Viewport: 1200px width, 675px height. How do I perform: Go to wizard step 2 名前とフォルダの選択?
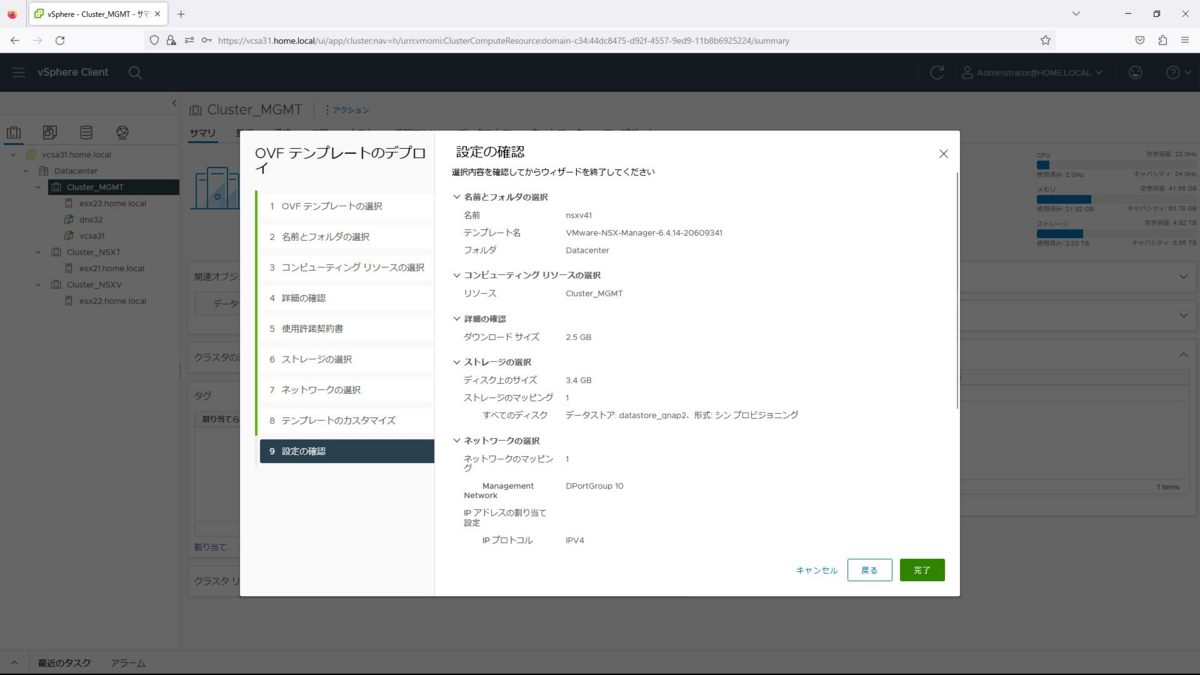coord(345,237)
